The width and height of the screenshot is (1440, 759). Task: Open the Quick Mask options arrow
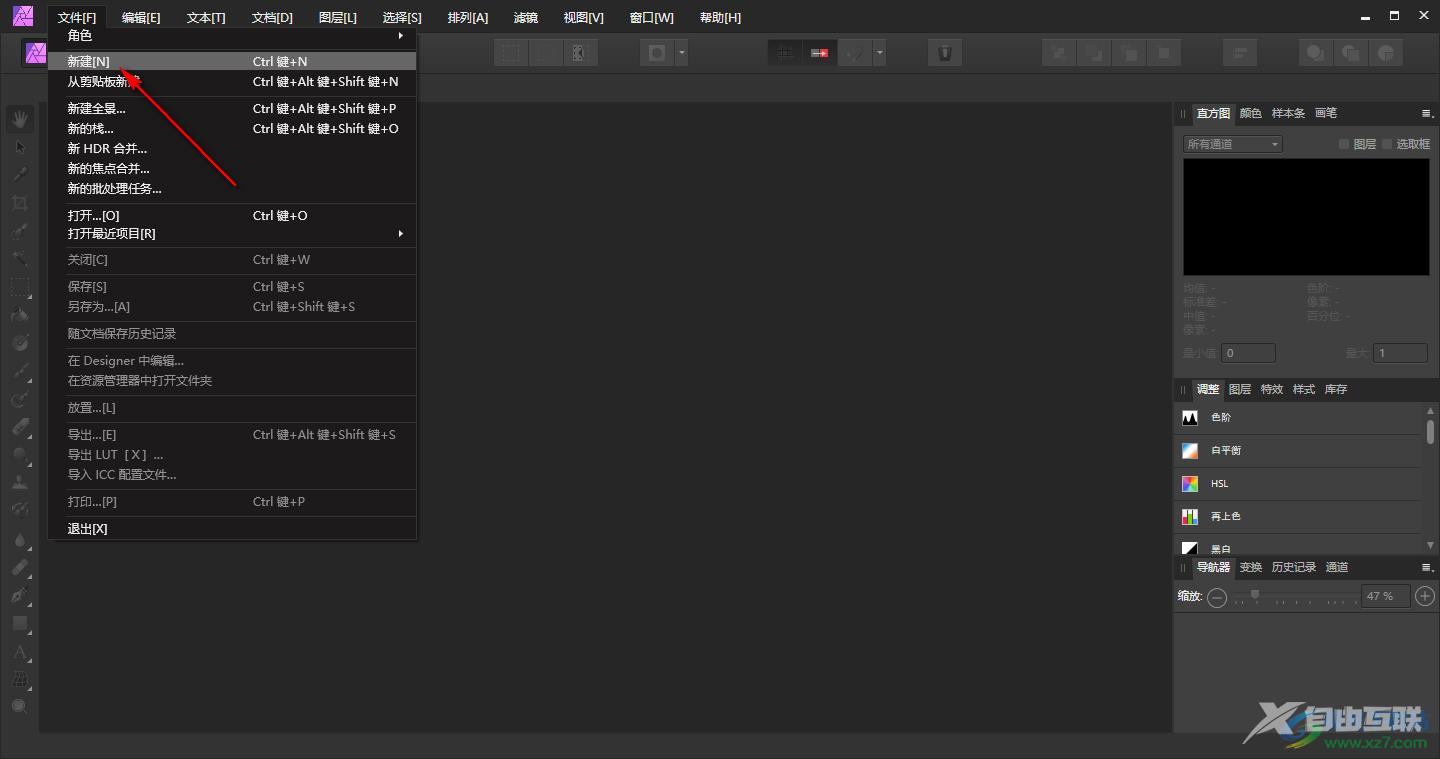click(x=681, y=53)
